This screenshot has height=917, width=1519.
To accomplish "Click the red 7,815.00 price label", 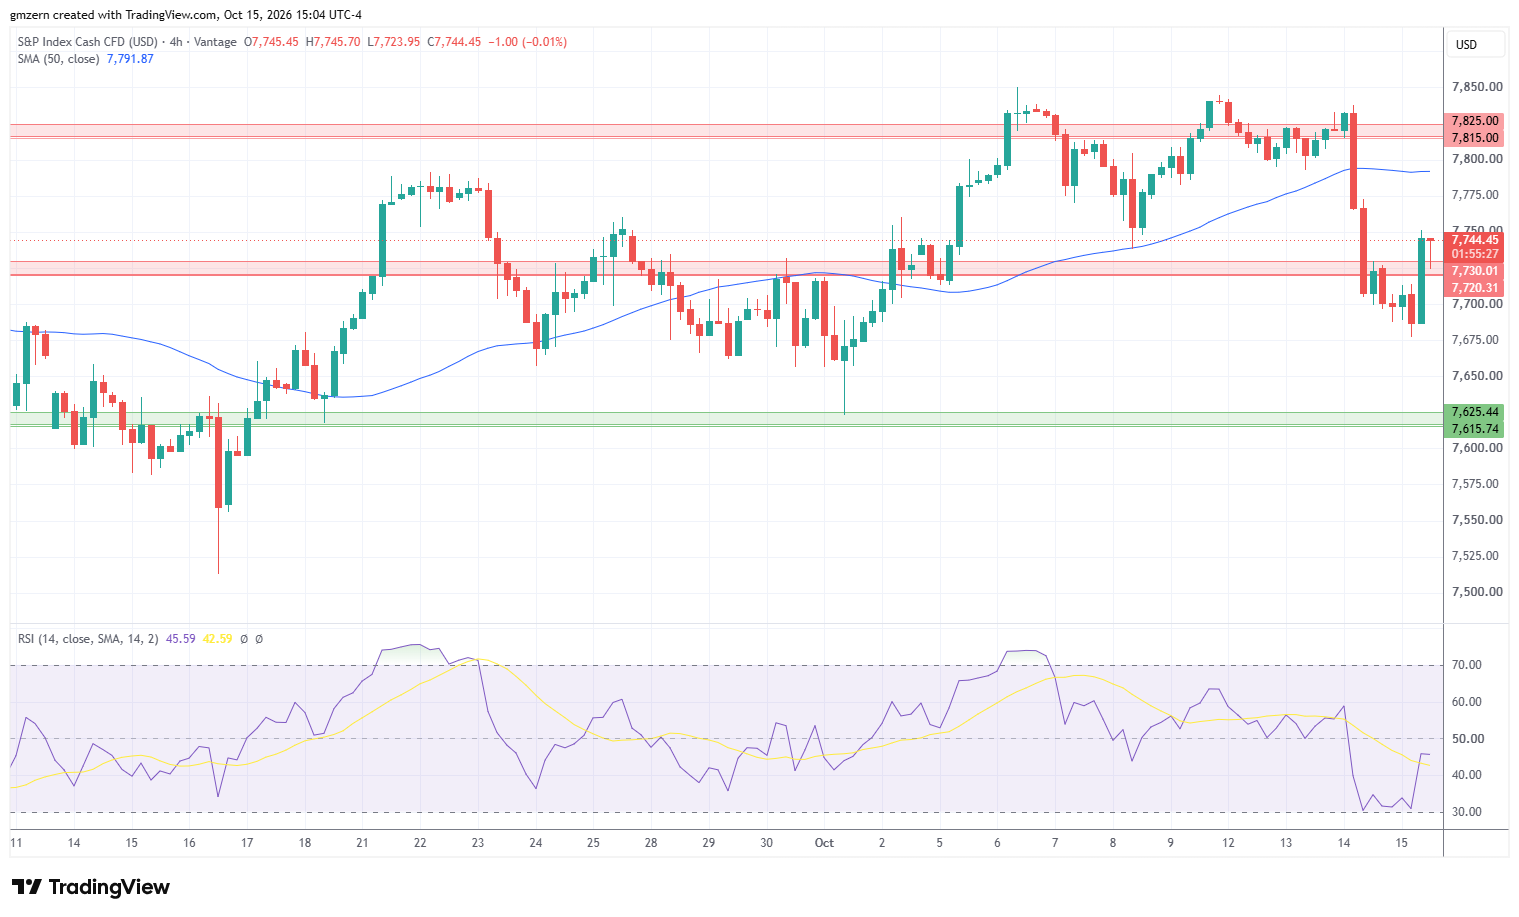I will 1474,138.
